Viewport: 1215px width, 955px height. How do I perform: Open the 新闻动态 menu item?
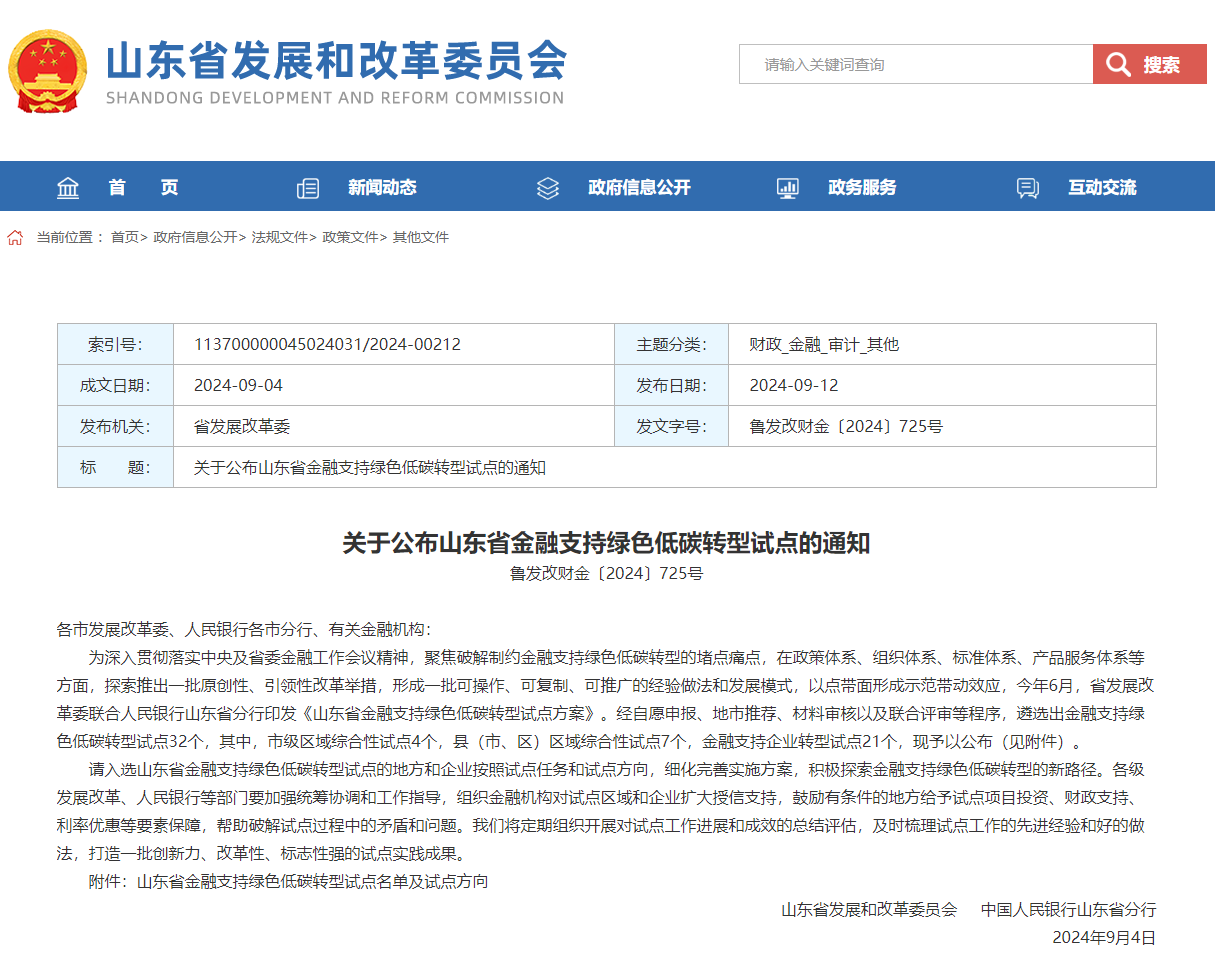pos(382,188)
